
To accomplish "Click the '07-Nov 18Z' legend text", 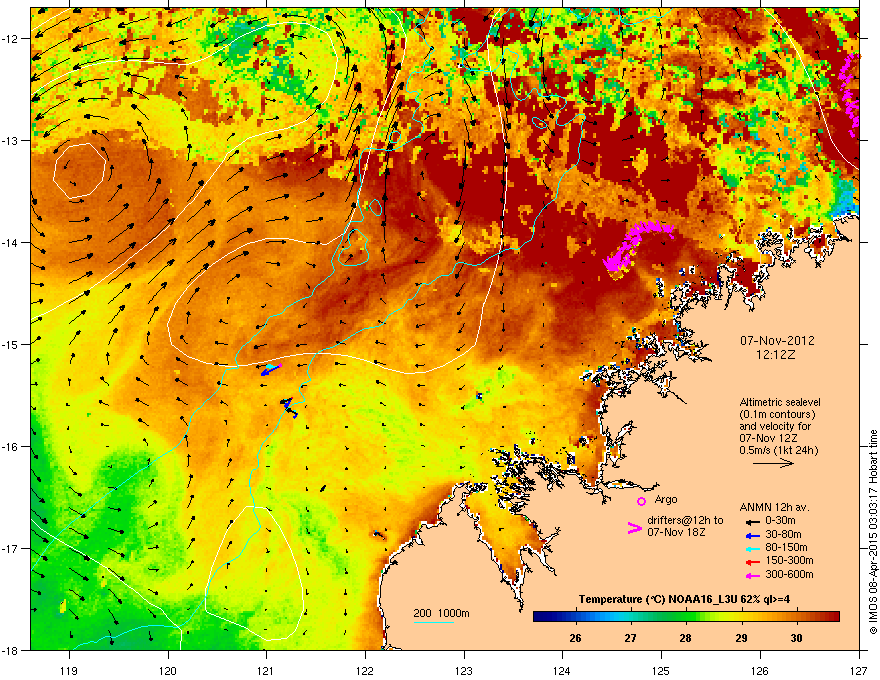I will 676,532.
